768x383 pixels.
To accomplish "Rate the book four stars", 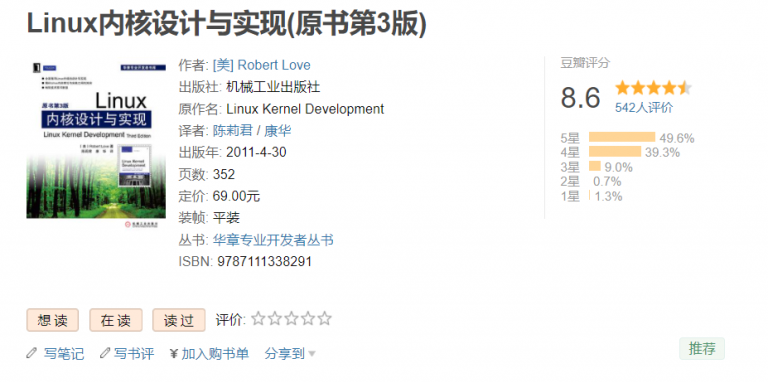I will 308,319.
